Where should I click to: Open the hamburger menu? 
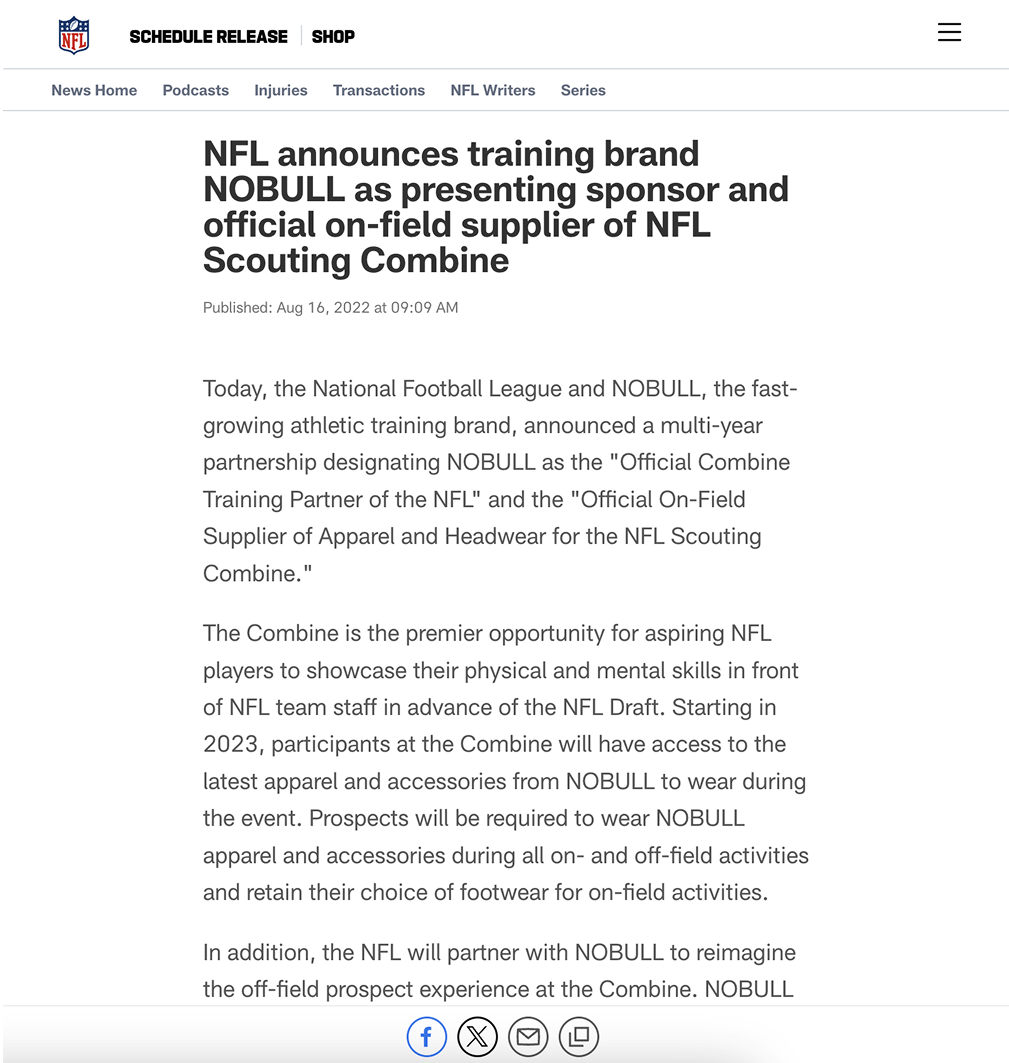tap(949, 32)
